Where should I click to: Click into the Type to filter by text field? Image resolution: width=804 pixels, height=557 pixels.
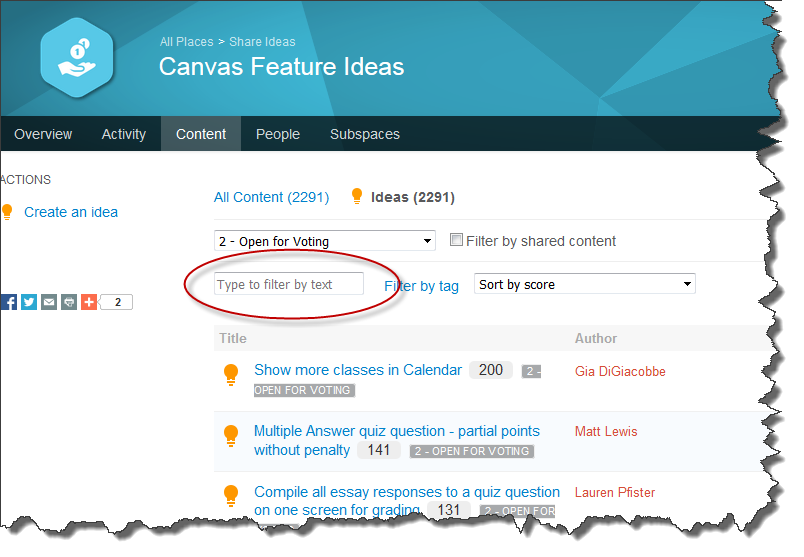coord(289,284)
